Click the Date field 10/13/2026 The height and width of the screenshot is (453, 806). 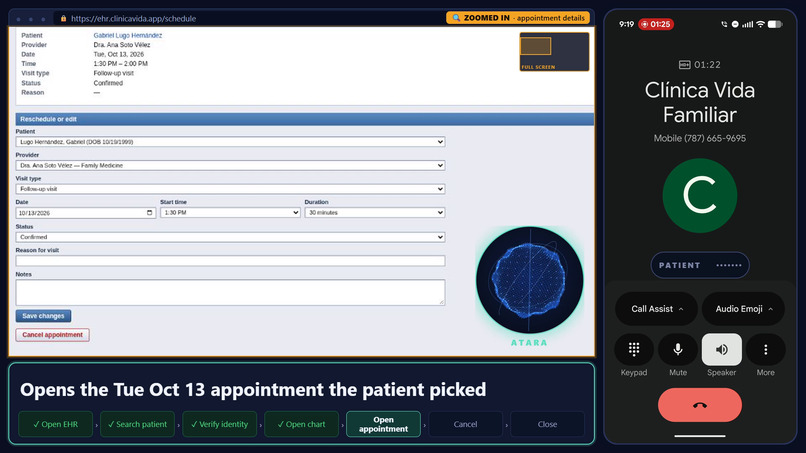pos(86,213)
